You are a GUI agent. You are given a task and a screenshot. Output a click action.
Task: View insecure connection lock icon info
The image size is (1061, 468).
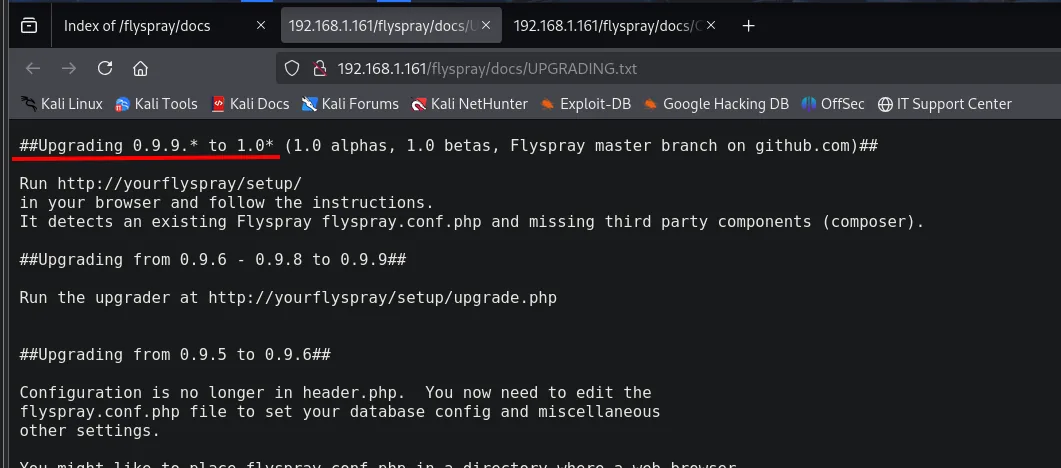point(319,68)
